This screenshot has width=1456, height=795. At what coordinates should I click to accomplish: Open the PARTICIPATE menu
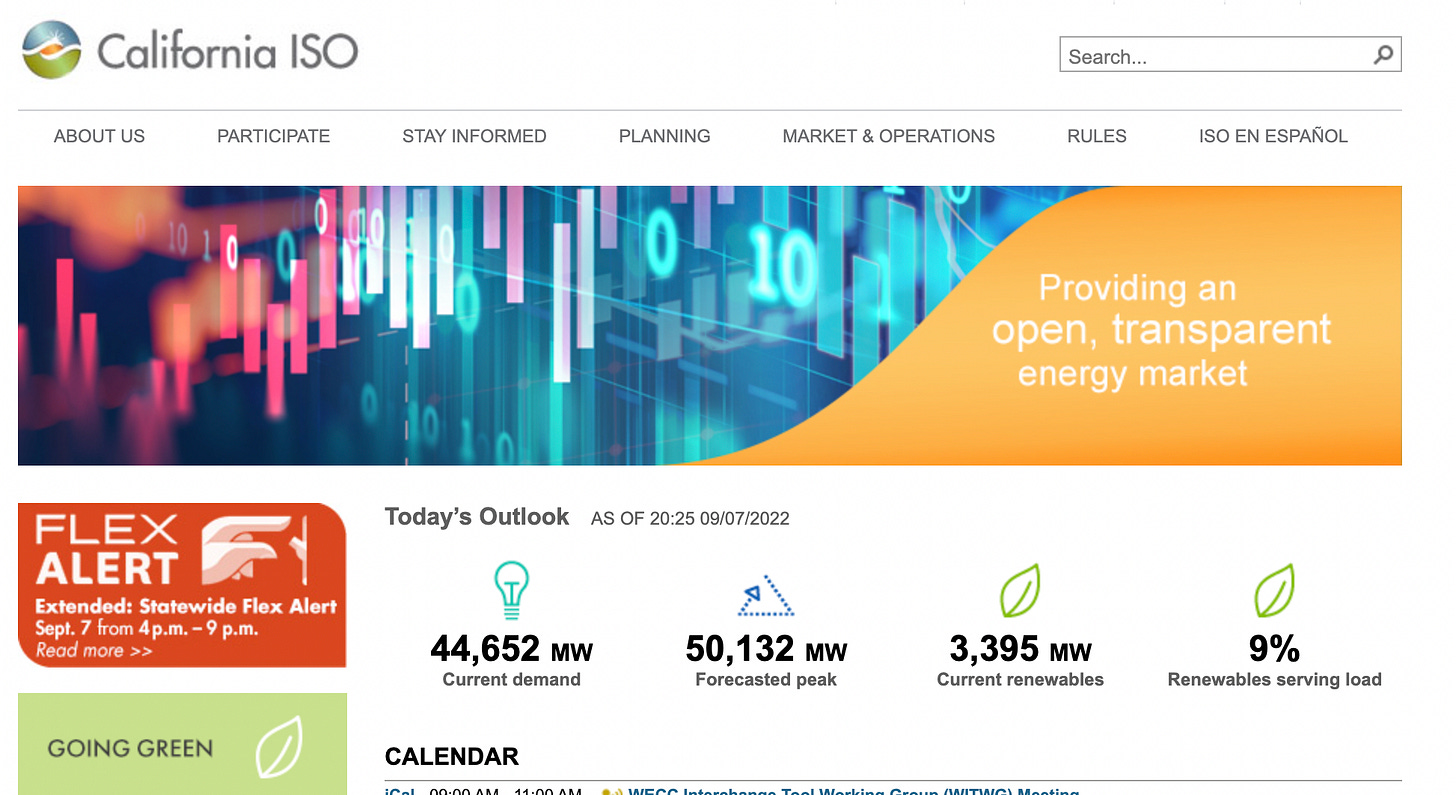tap(273, 136)
